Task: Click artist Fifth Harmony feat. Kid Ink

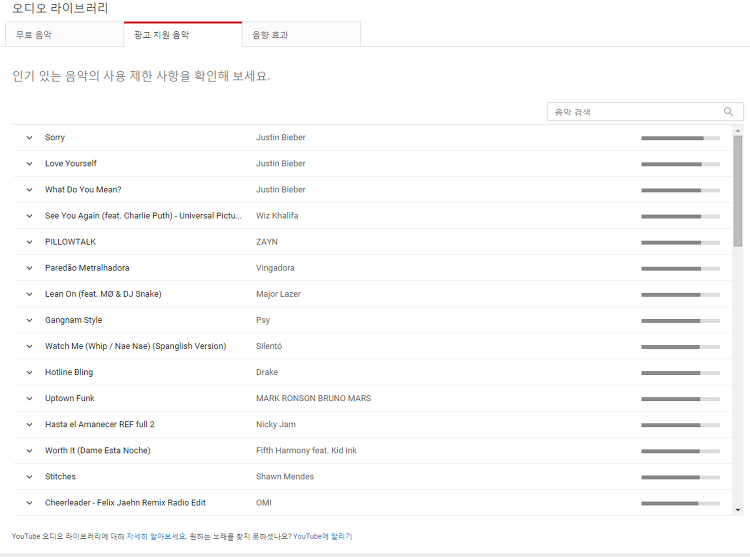Action: pyautogui.click(x=306, y=450)
